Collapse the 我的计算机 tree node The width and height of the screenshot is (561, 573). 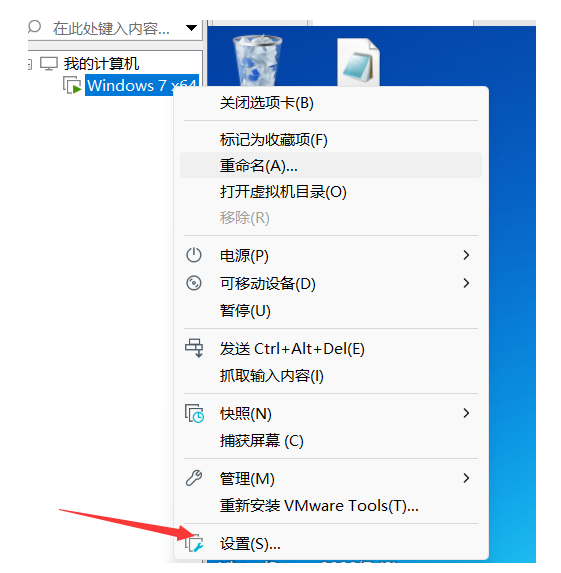(30, 65)
